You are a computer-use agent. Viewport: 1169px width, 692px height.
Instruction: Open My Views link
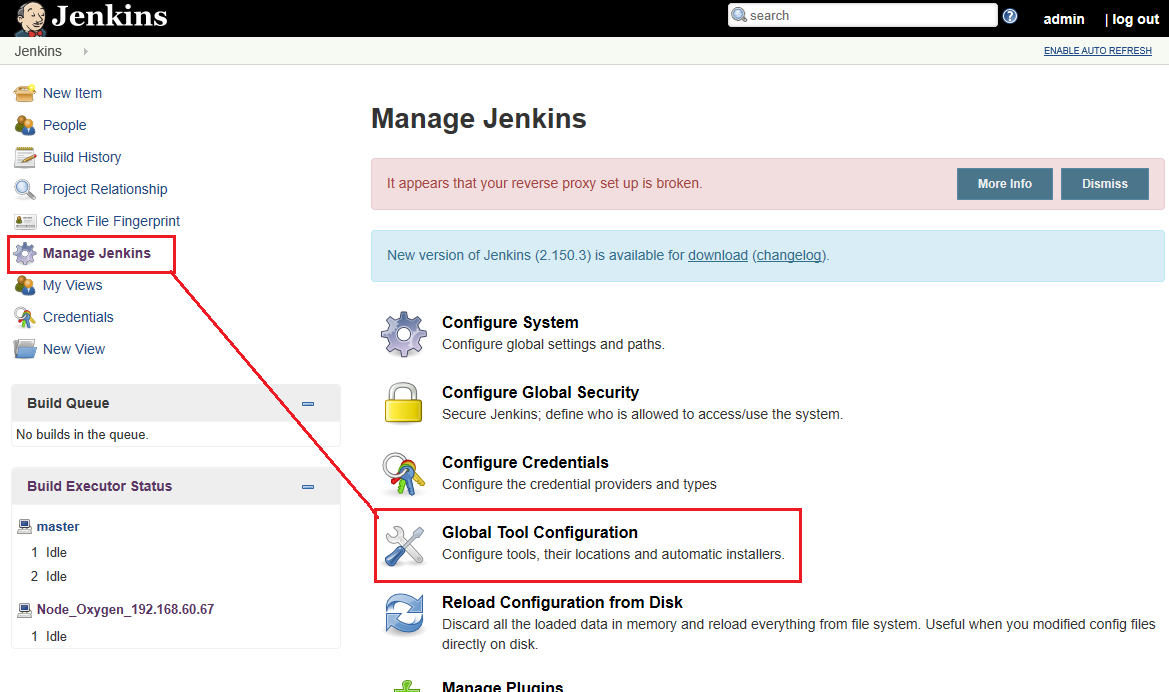click(x=72, y=286)
